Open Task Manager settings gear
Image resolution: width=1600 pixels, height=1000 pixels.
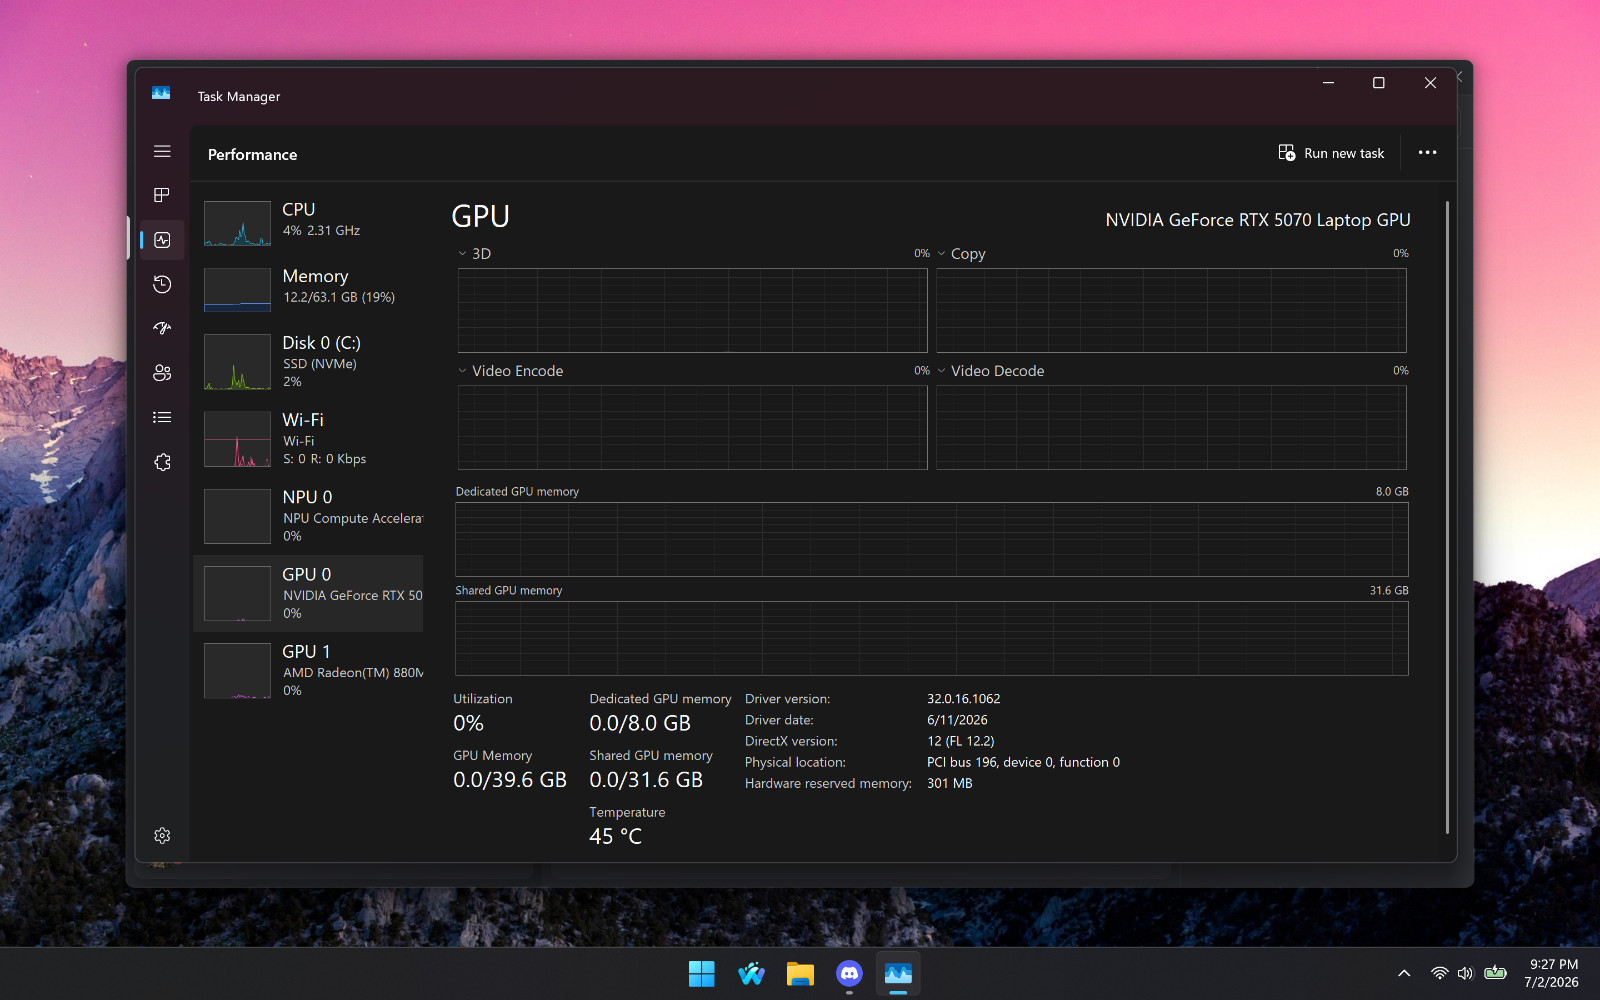pyautogui.click(x=162, y=835)
